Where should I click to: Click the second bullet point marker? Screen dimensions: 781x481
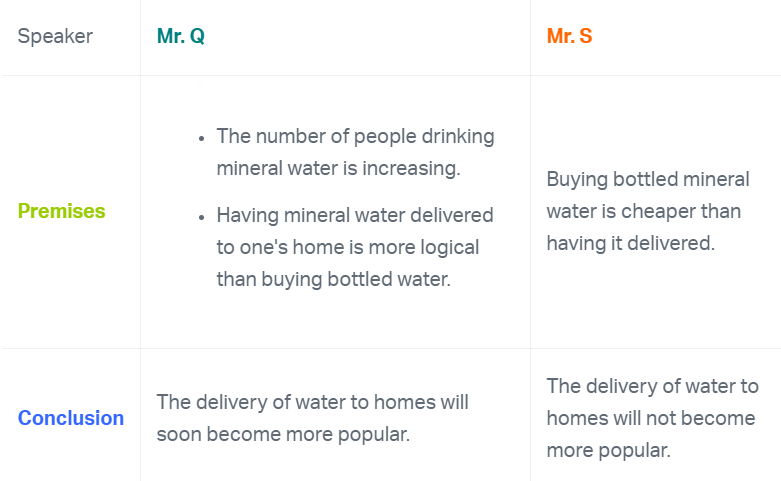tap(202, 216)
